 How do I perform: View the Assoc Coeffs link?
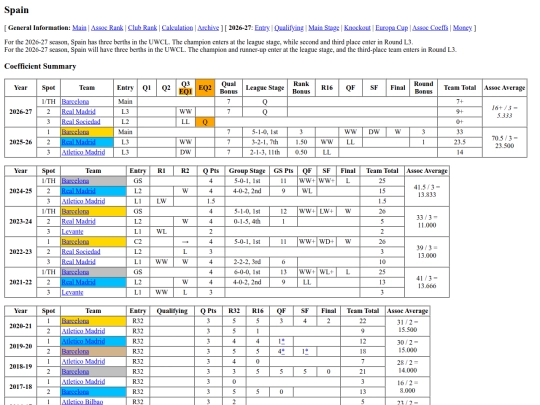click(x=430, y=28)
